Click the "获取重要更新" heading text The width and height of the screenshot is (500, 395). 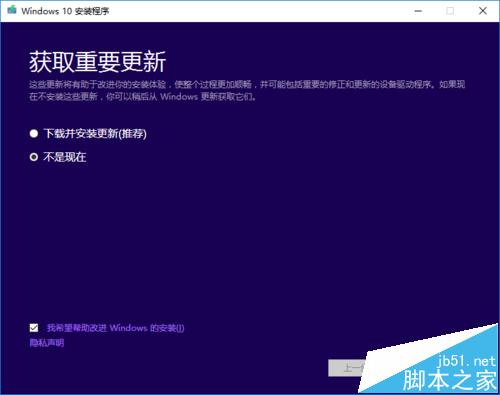(x=97, y=62)
